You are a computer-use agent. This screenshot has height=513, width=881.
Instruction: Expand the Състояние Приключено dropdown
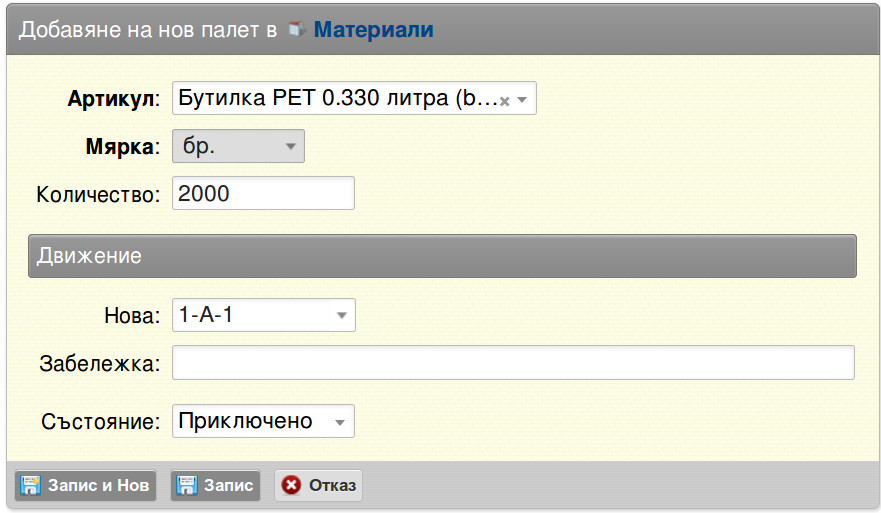tap(263, 421)
